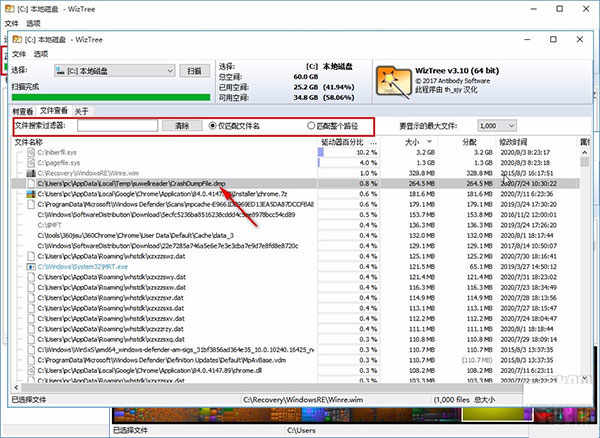Click the file icon of the 110.8 MB .dat row

pyautogui.click(x=31, y=339)
